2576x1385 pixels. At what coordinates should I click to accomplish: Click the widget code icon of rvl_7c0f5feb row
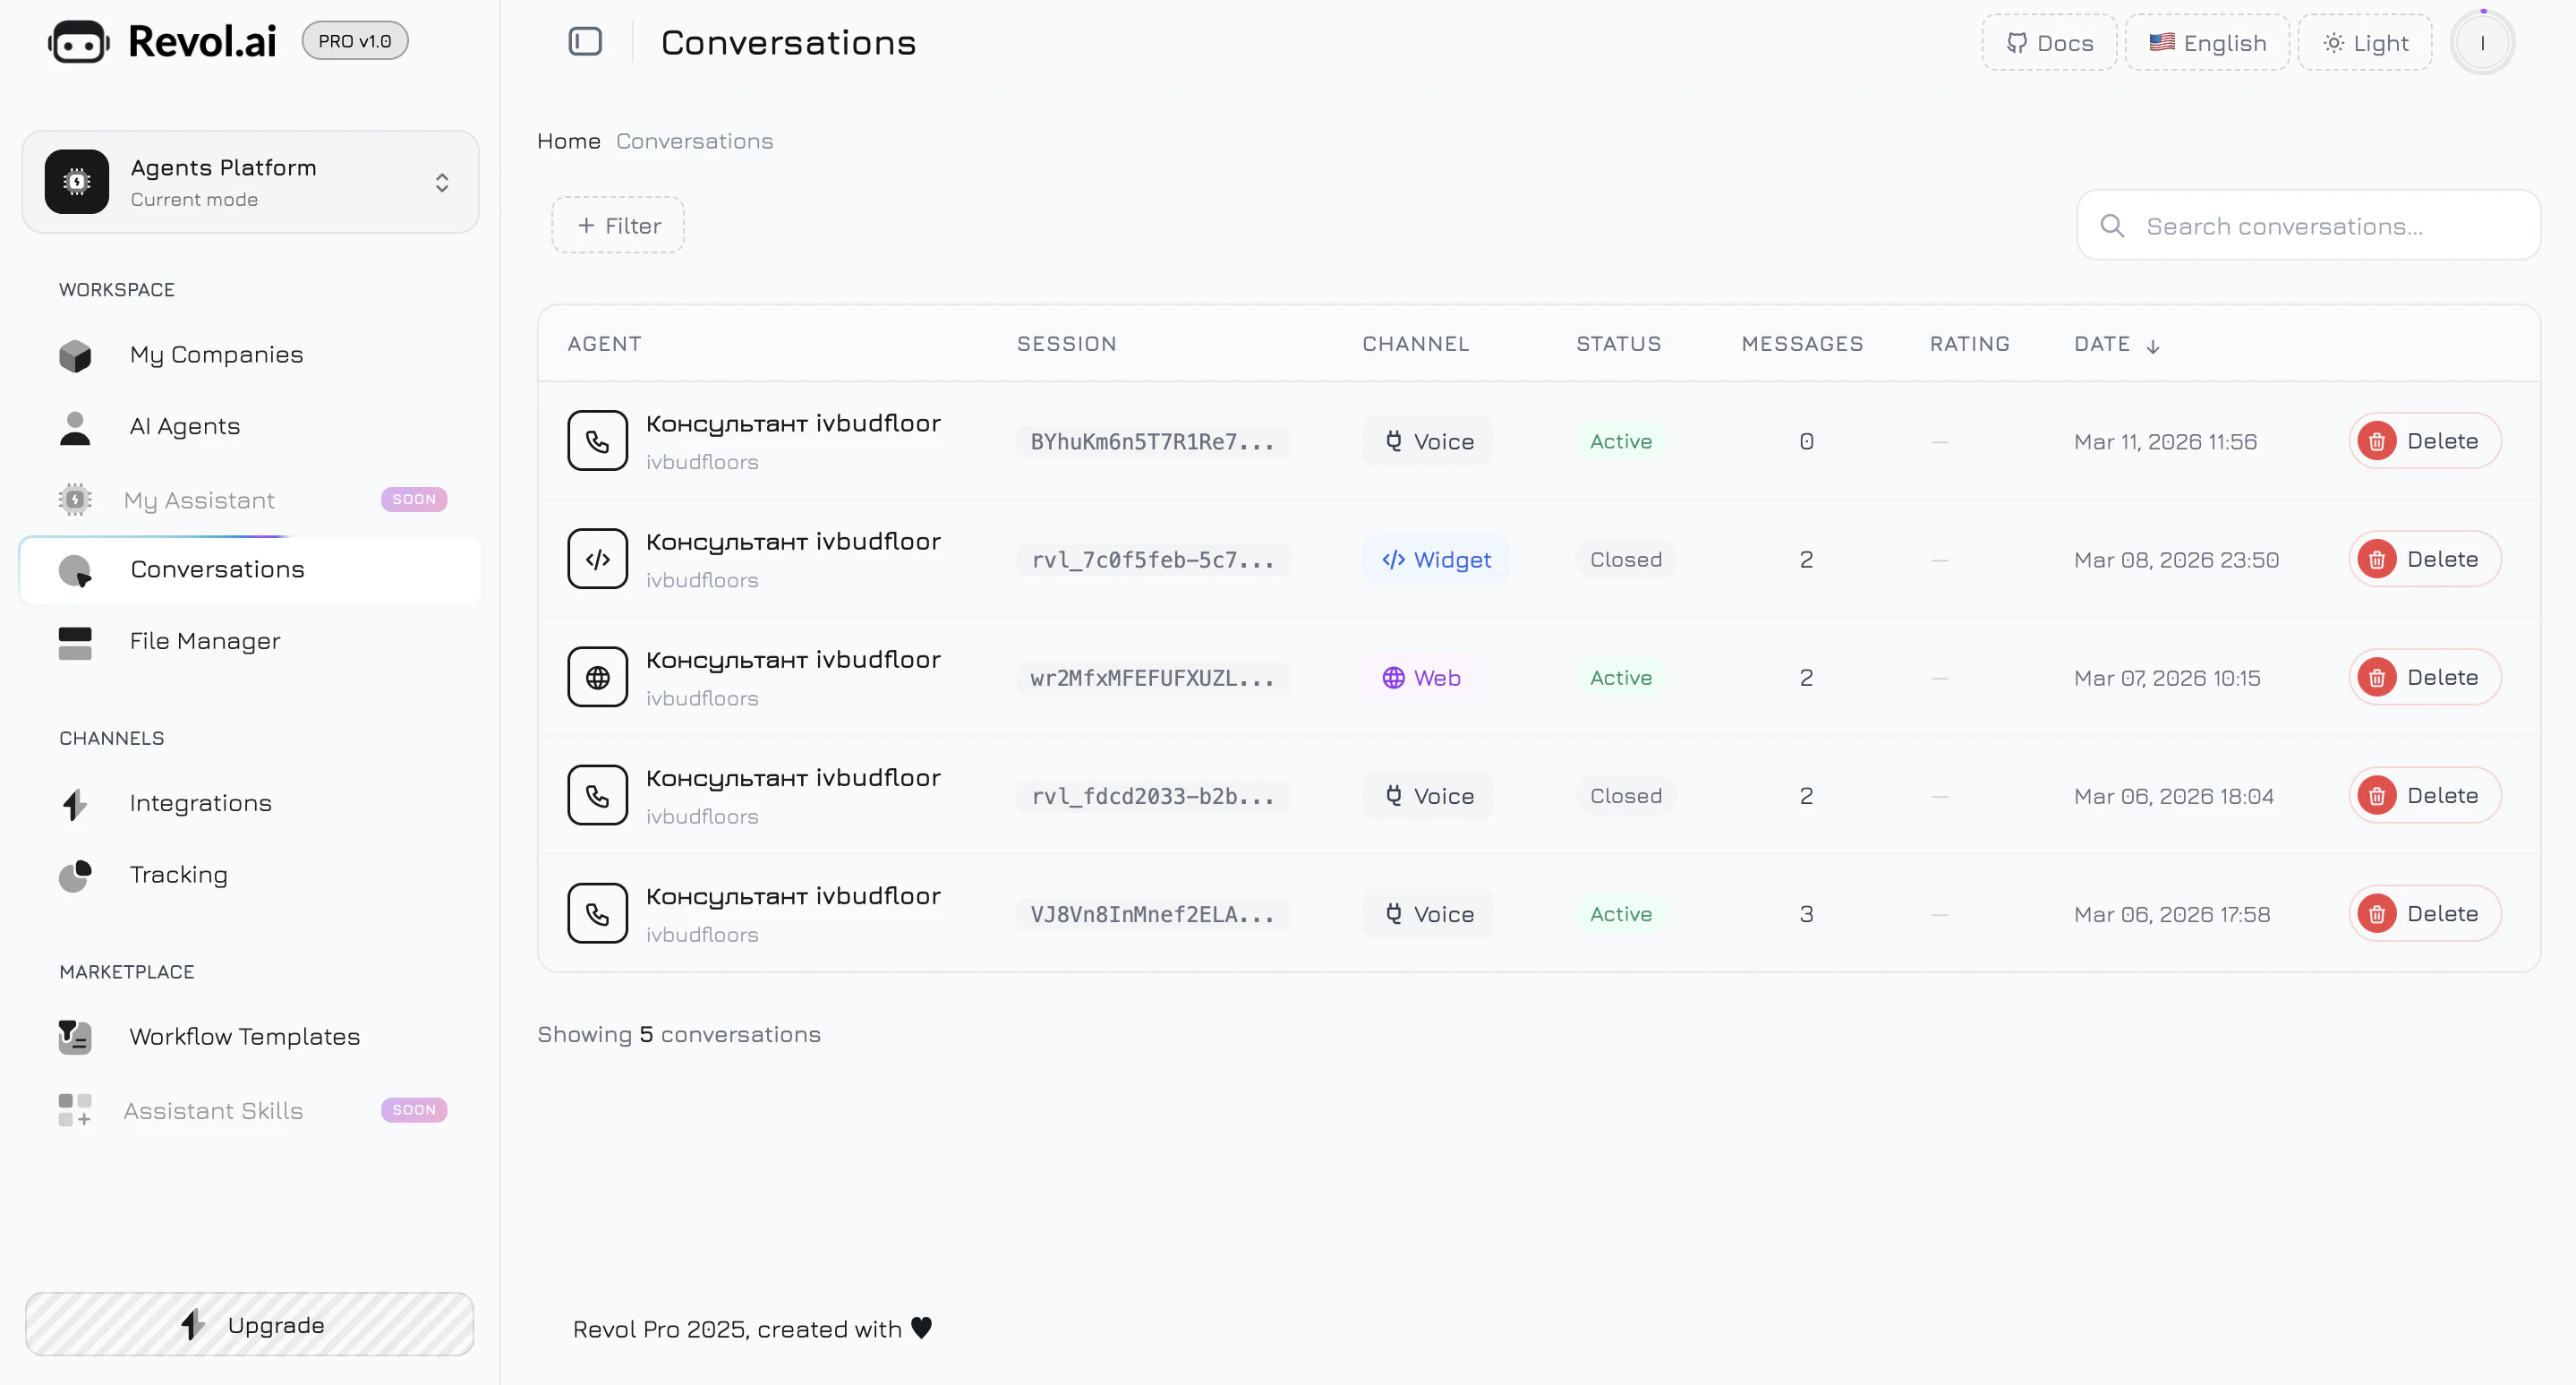tap(598, 559)
